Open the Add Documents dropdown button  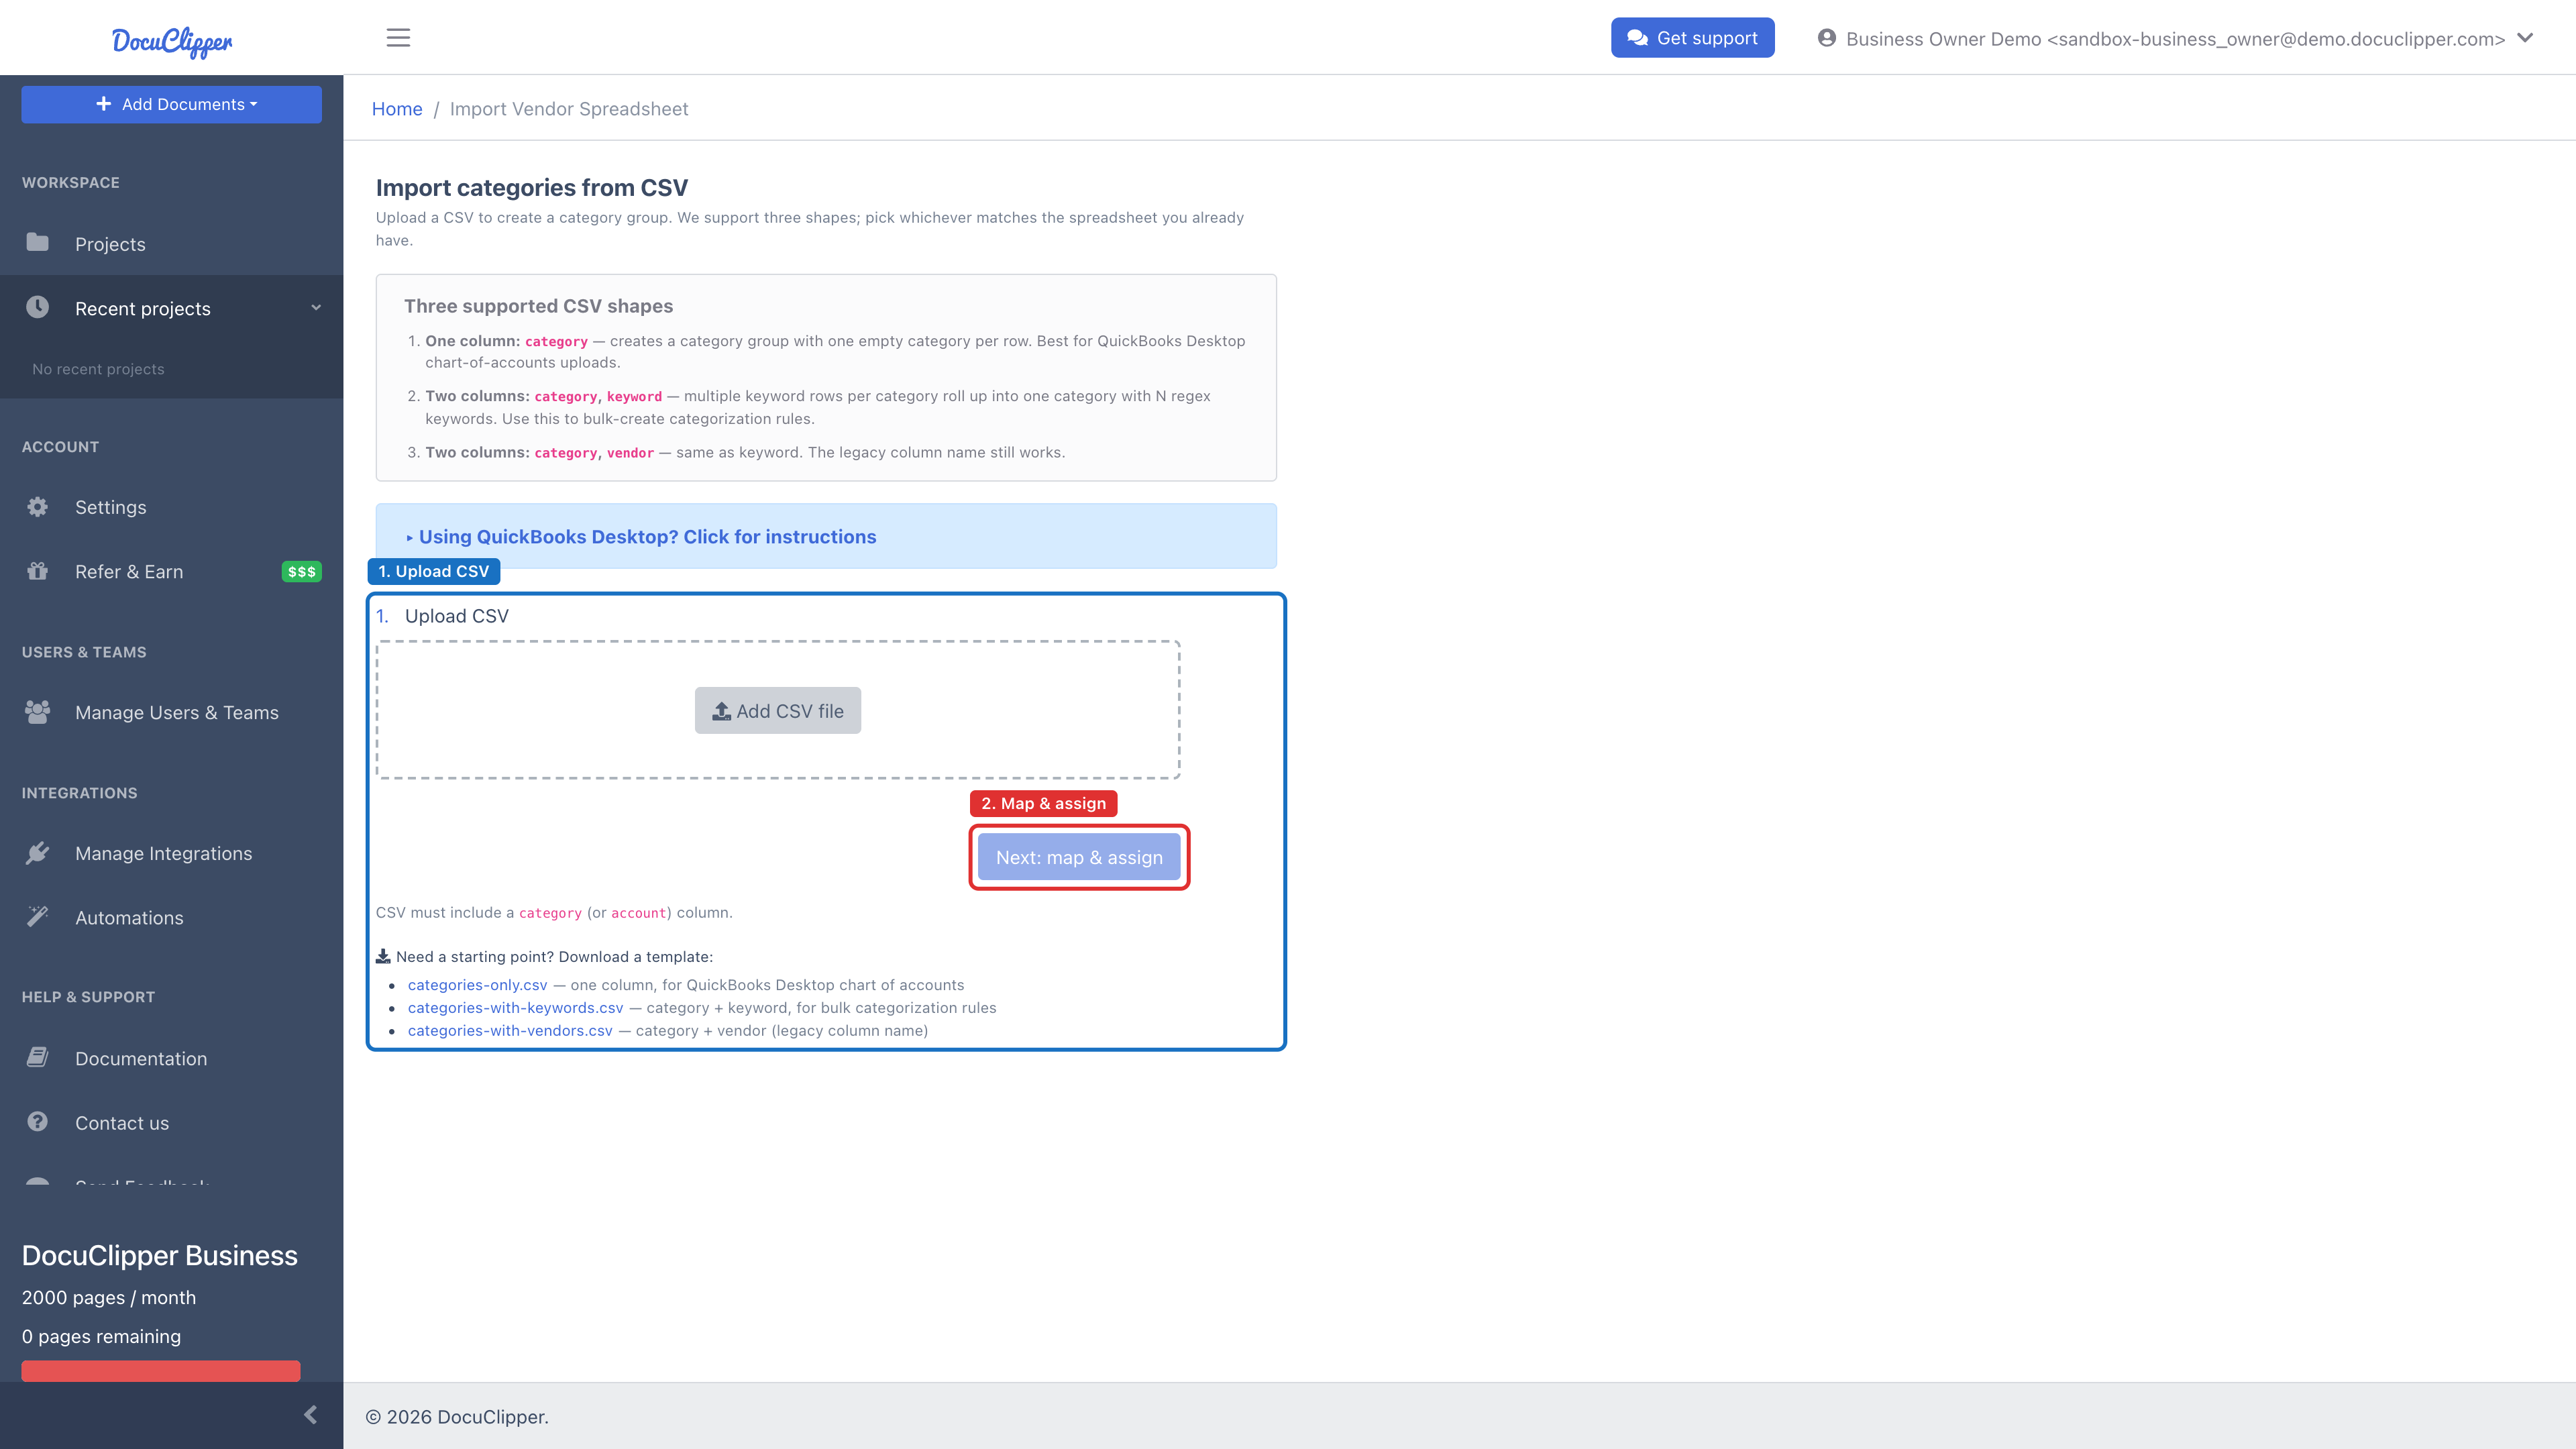[x=172, y=104]
